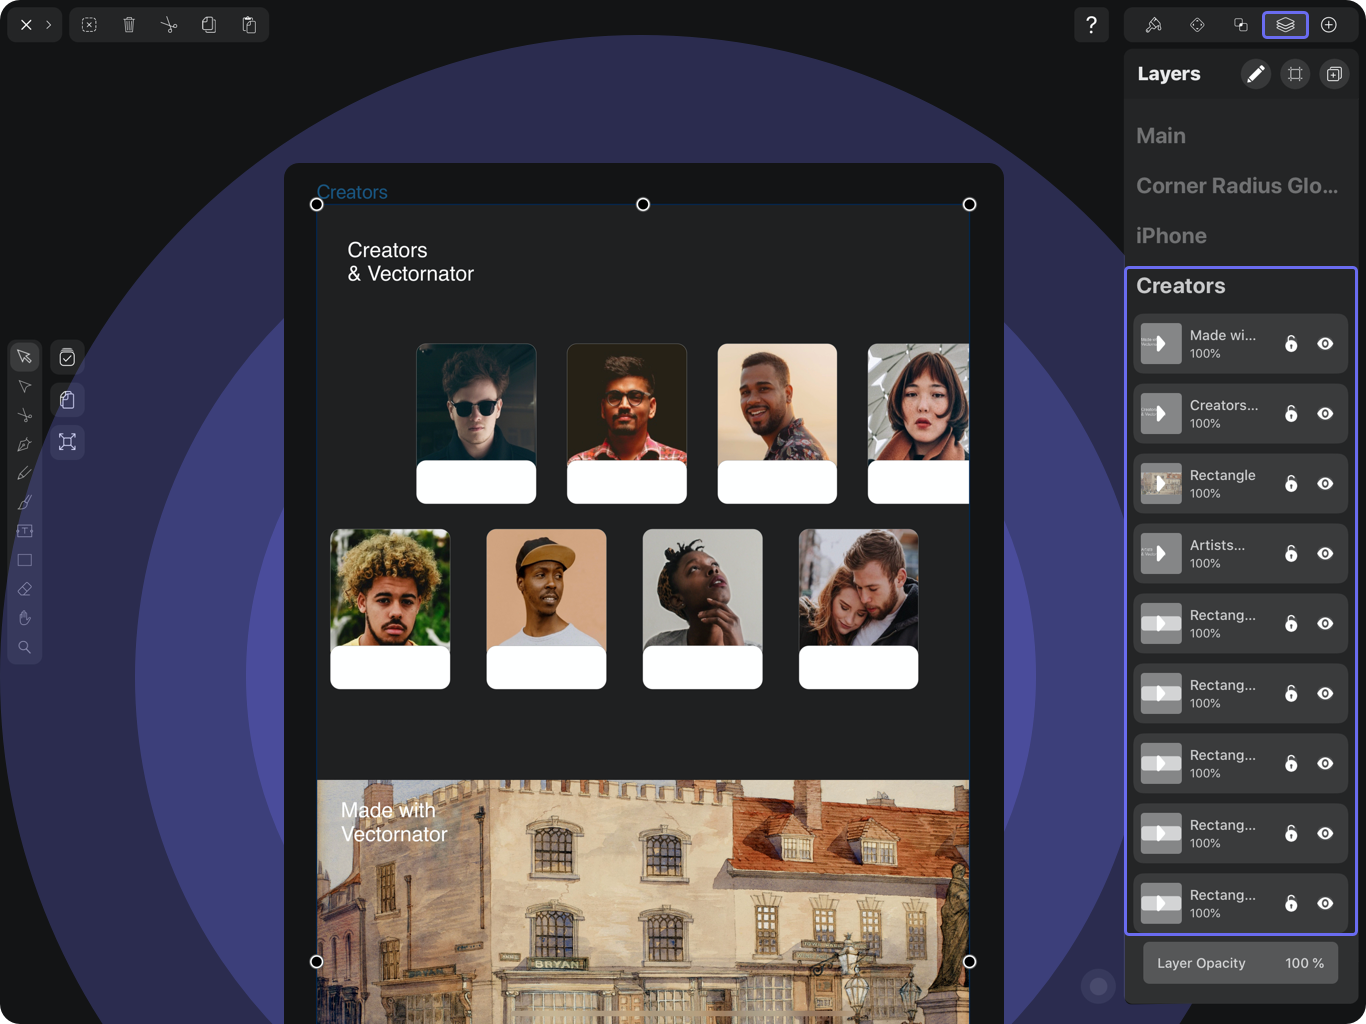Close the document with the X
The height and width of the screenshot is (1024, 1366).
click(x=26, y=25)
